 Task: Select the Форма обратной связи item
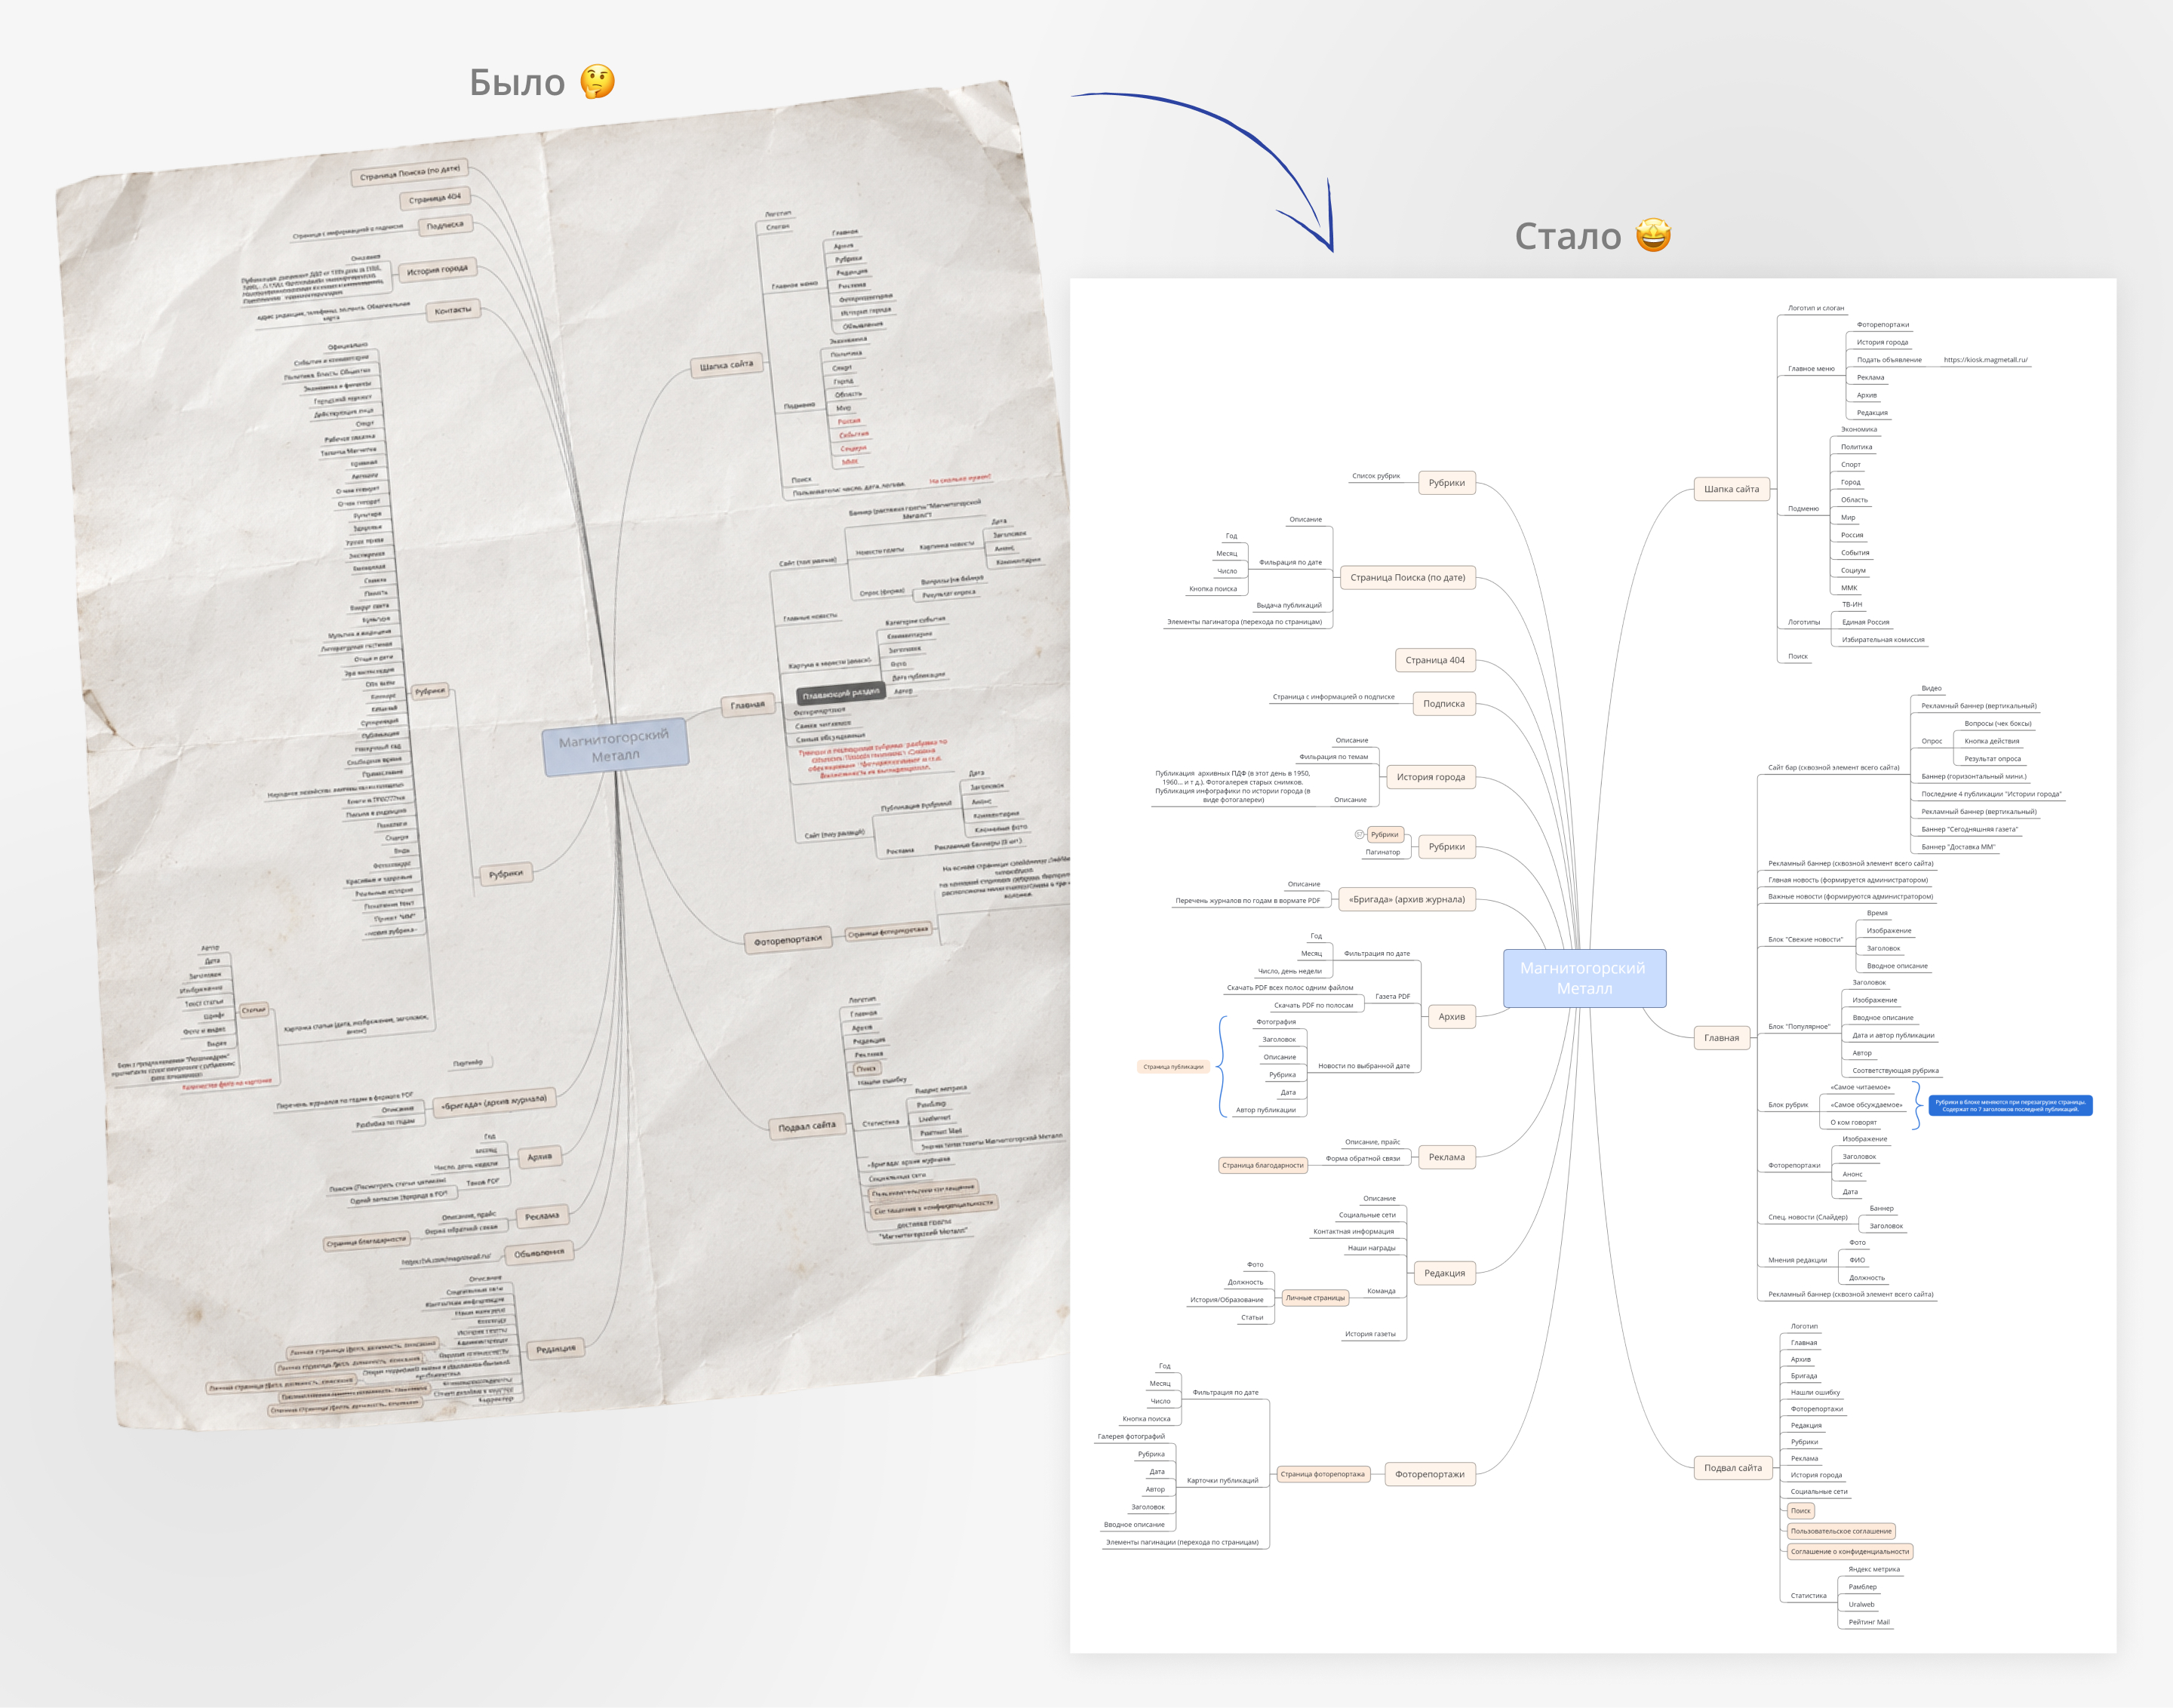tap(1362, 1158)
